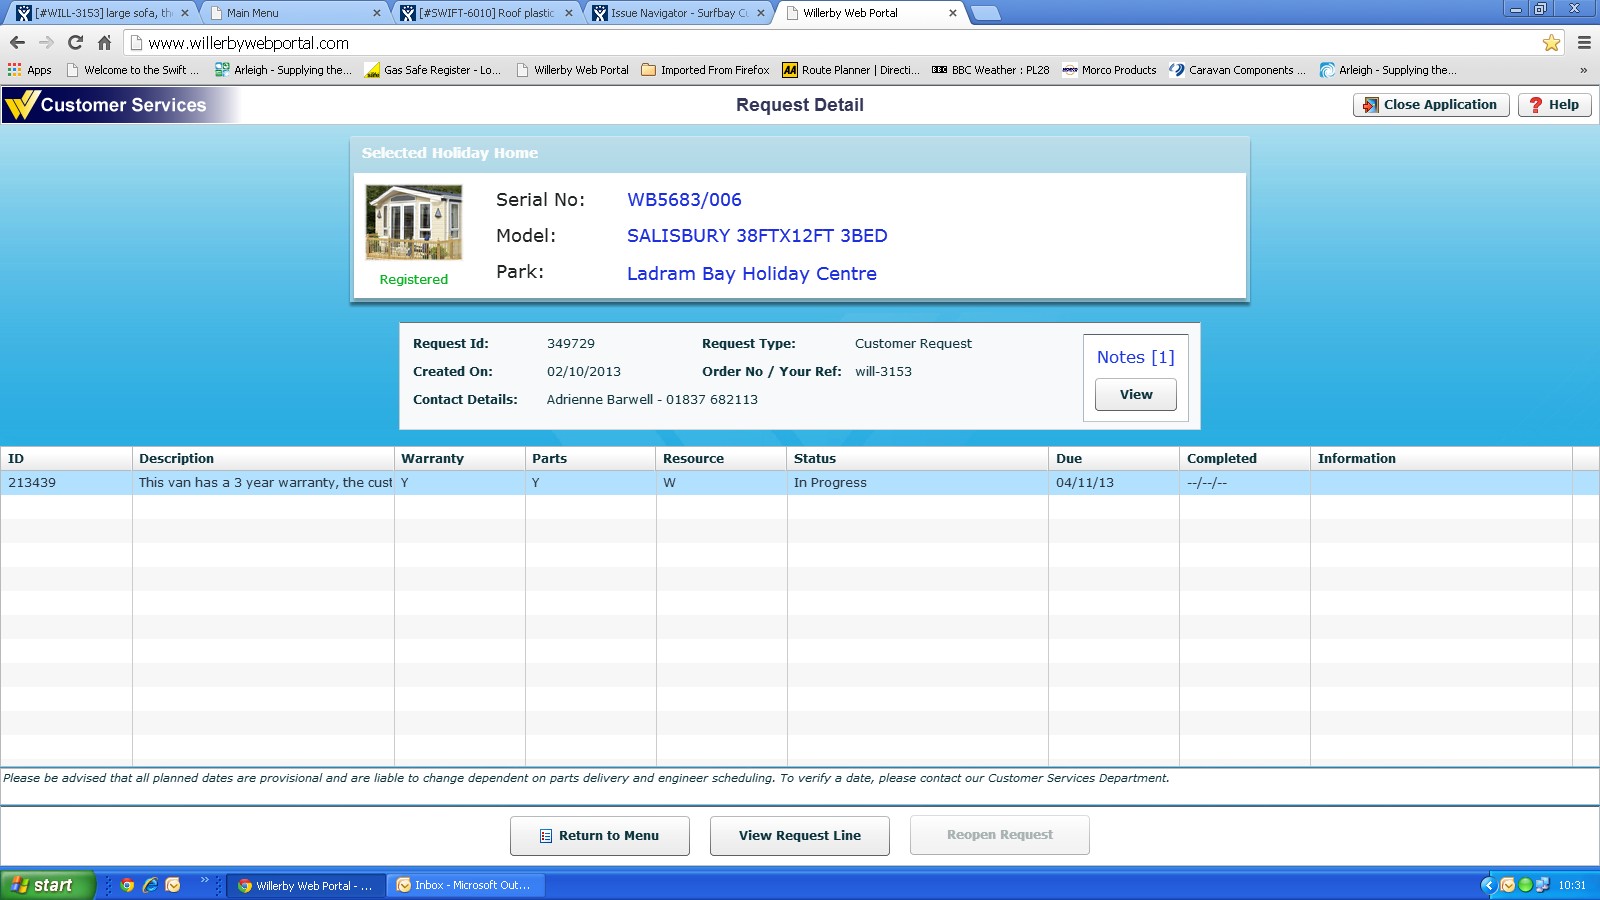This screenshot has width=1600, height=900.
Task: Expand hidden system tray icons arrow
Action: tap(1488, 885)
